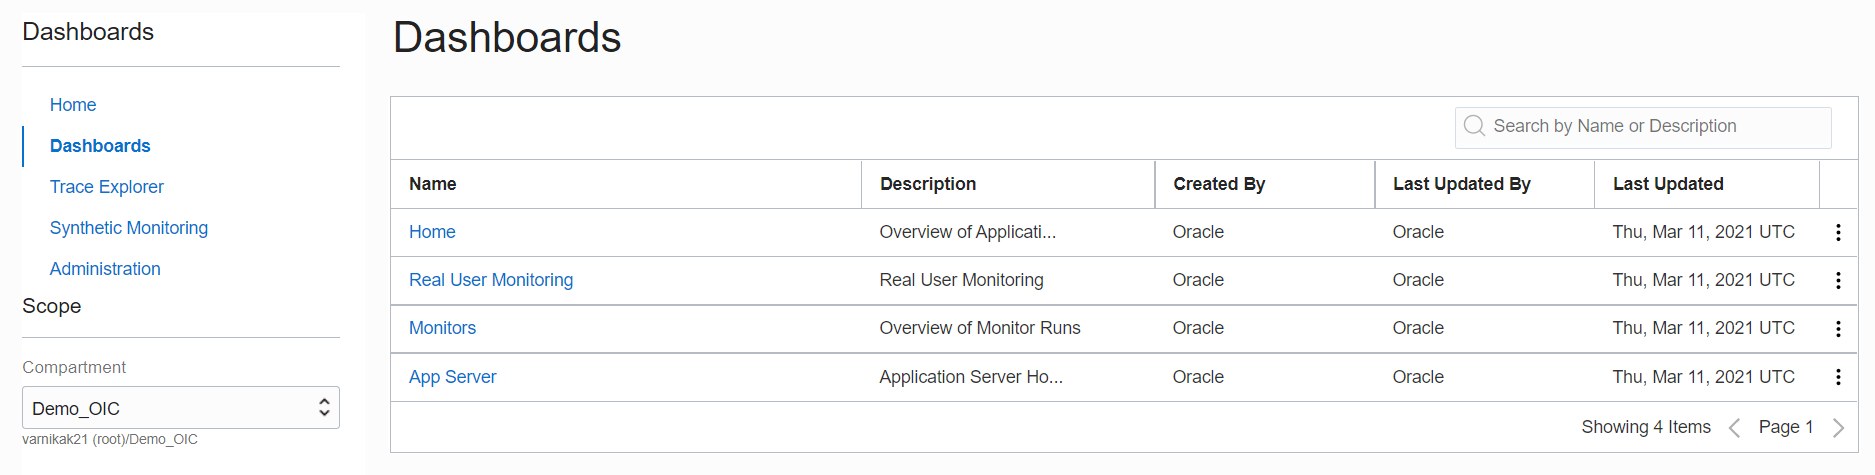Open the Real User Monitoring dashboard
Screen dimensions: 1875x475
coord(491,280)
